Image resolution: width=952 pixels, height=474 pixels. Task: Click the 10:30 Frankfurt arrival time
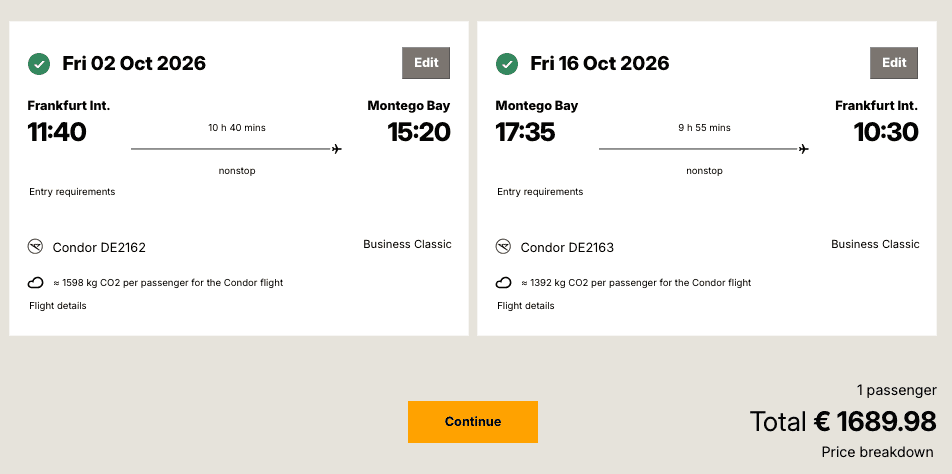click(x=886, y=132)
